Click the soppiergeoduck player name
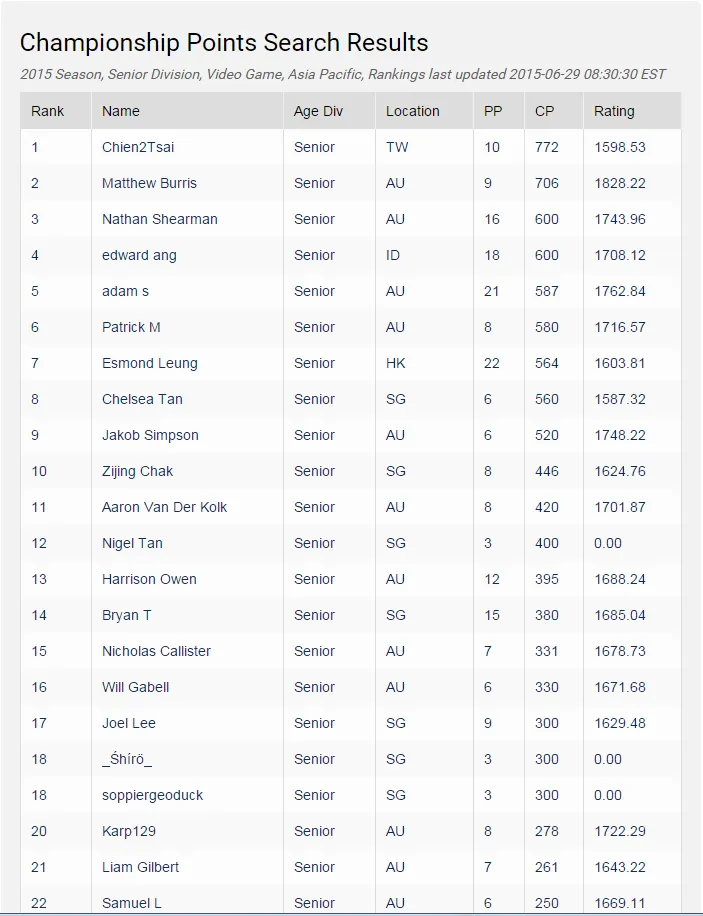The width and height of the screenshot is (703, 916). [x=152, y=795]
